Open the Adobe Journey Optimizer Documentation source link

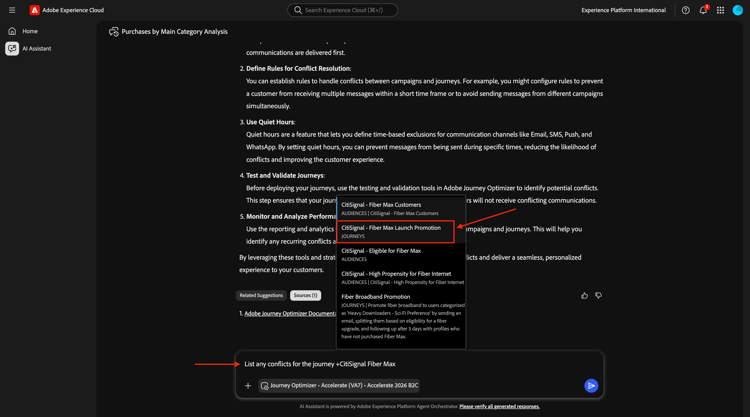tap(290, 314)
